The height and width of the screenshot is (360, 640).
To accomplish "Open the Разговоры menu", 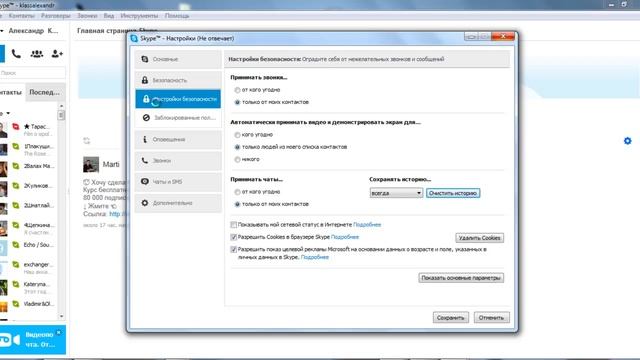I will 56,16.
